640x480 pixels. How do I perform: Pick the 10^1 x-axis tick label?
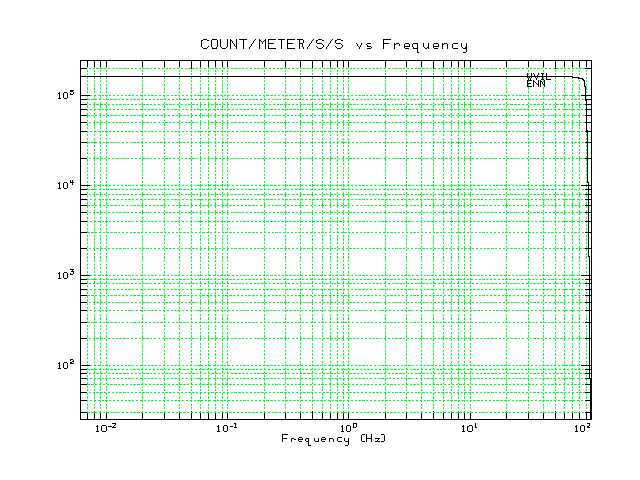(x=468, y=428)
